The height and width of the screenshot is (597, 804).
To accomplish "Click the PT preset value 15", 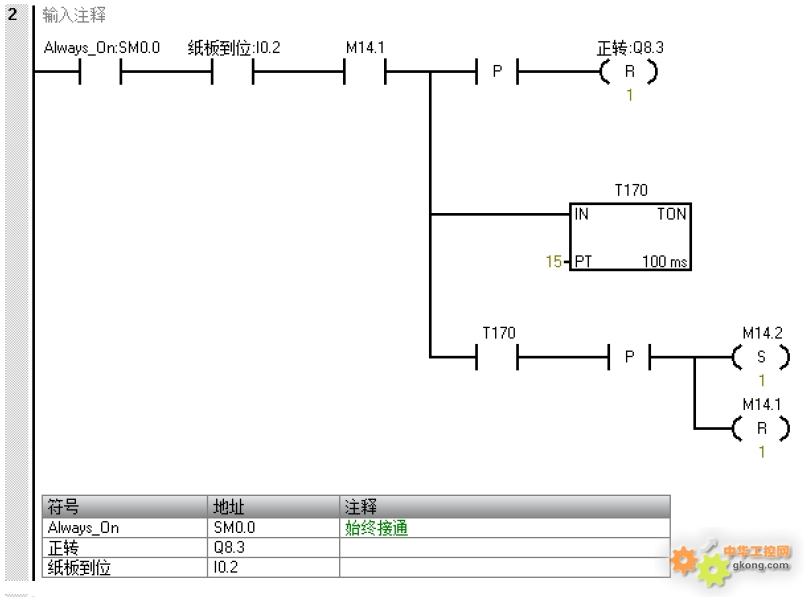I will coord(554,262).
